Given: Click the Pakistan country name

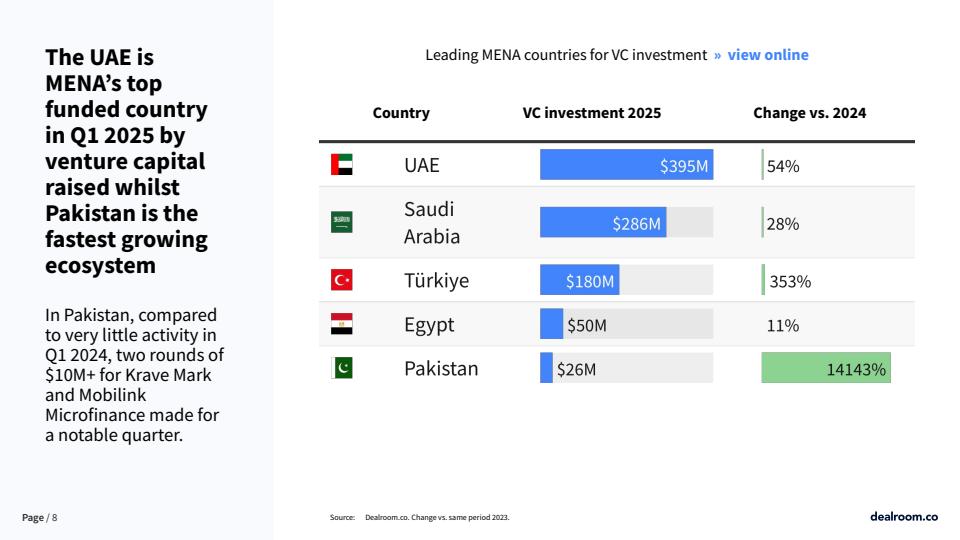Looking at the screenshot, I should click(x=441, y=368).
